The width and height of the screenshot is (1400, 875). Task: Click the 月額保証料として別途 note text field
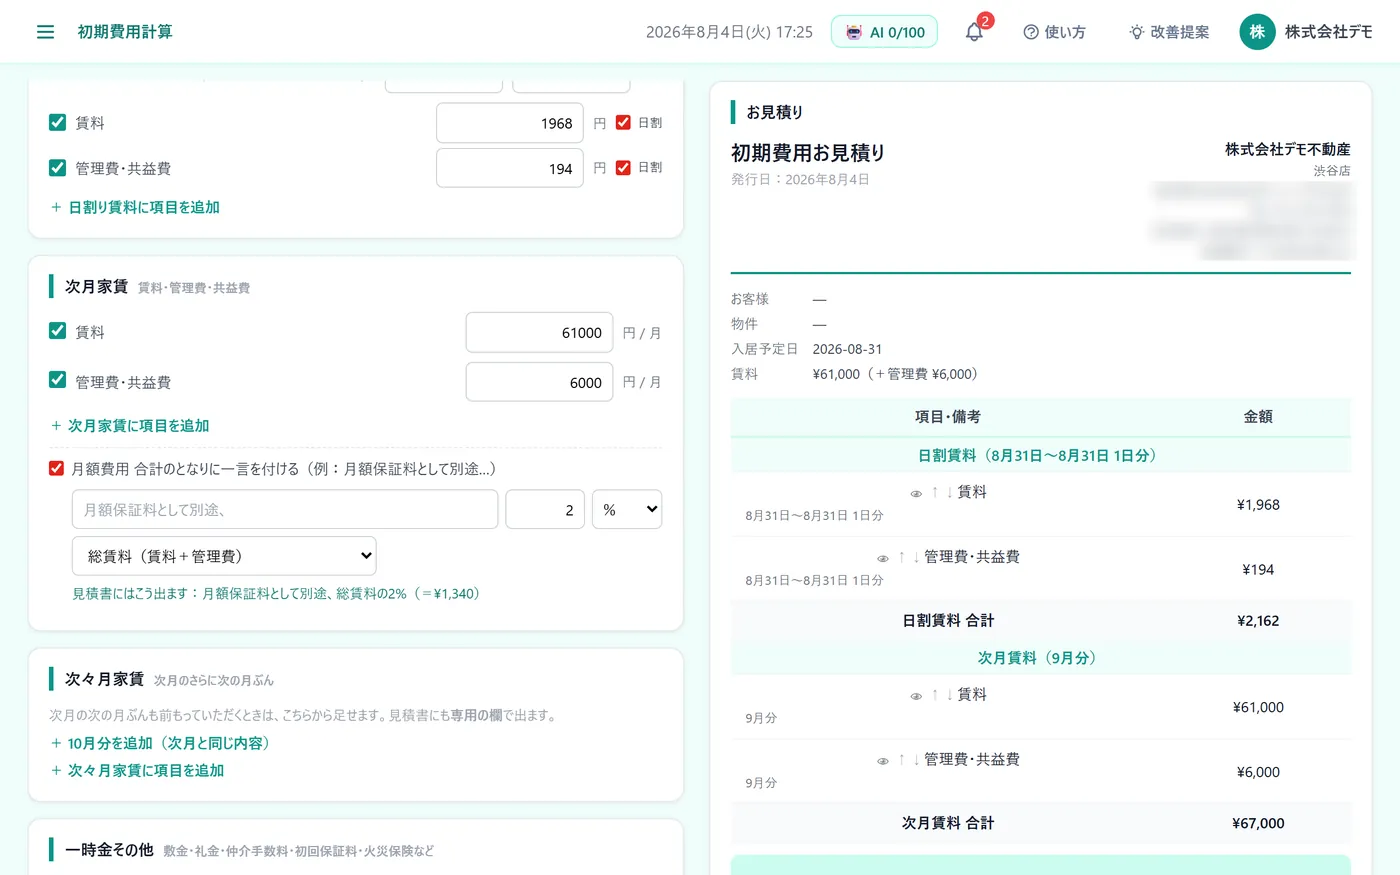click(285, 509)
